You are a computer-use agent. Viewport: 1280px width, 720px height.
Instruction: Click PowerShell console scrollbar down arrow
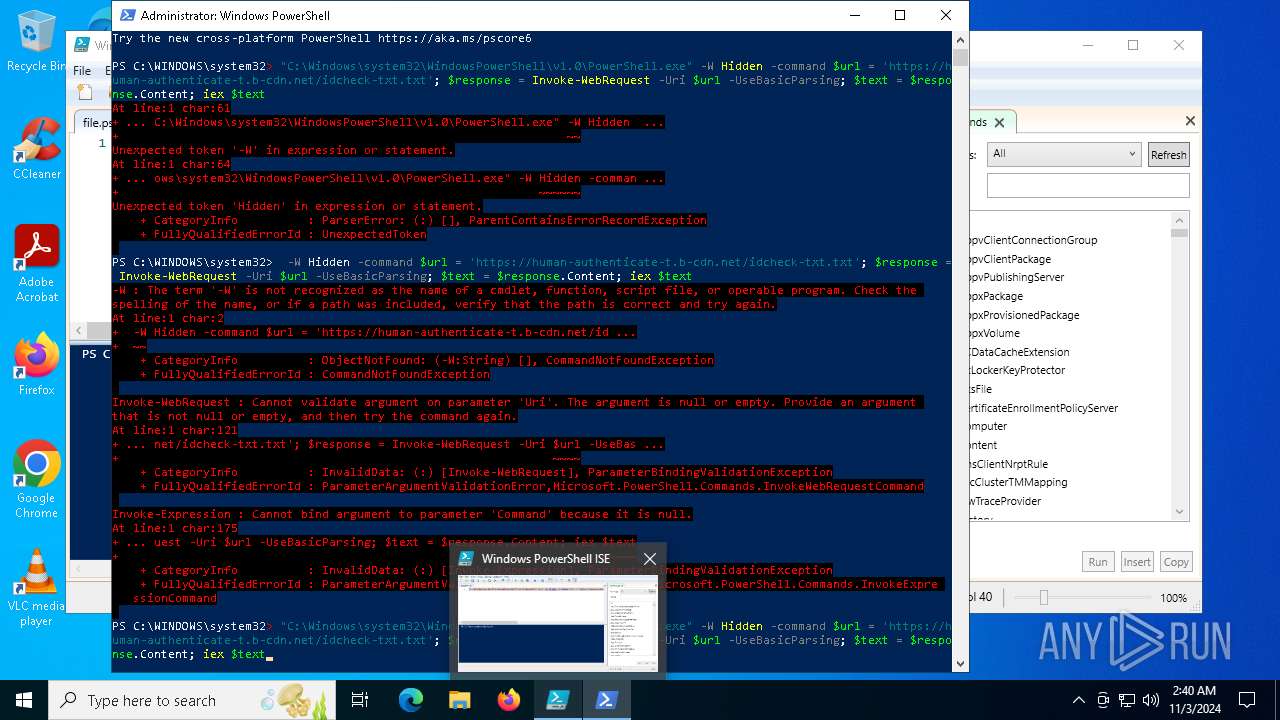[x=960, y=663]
